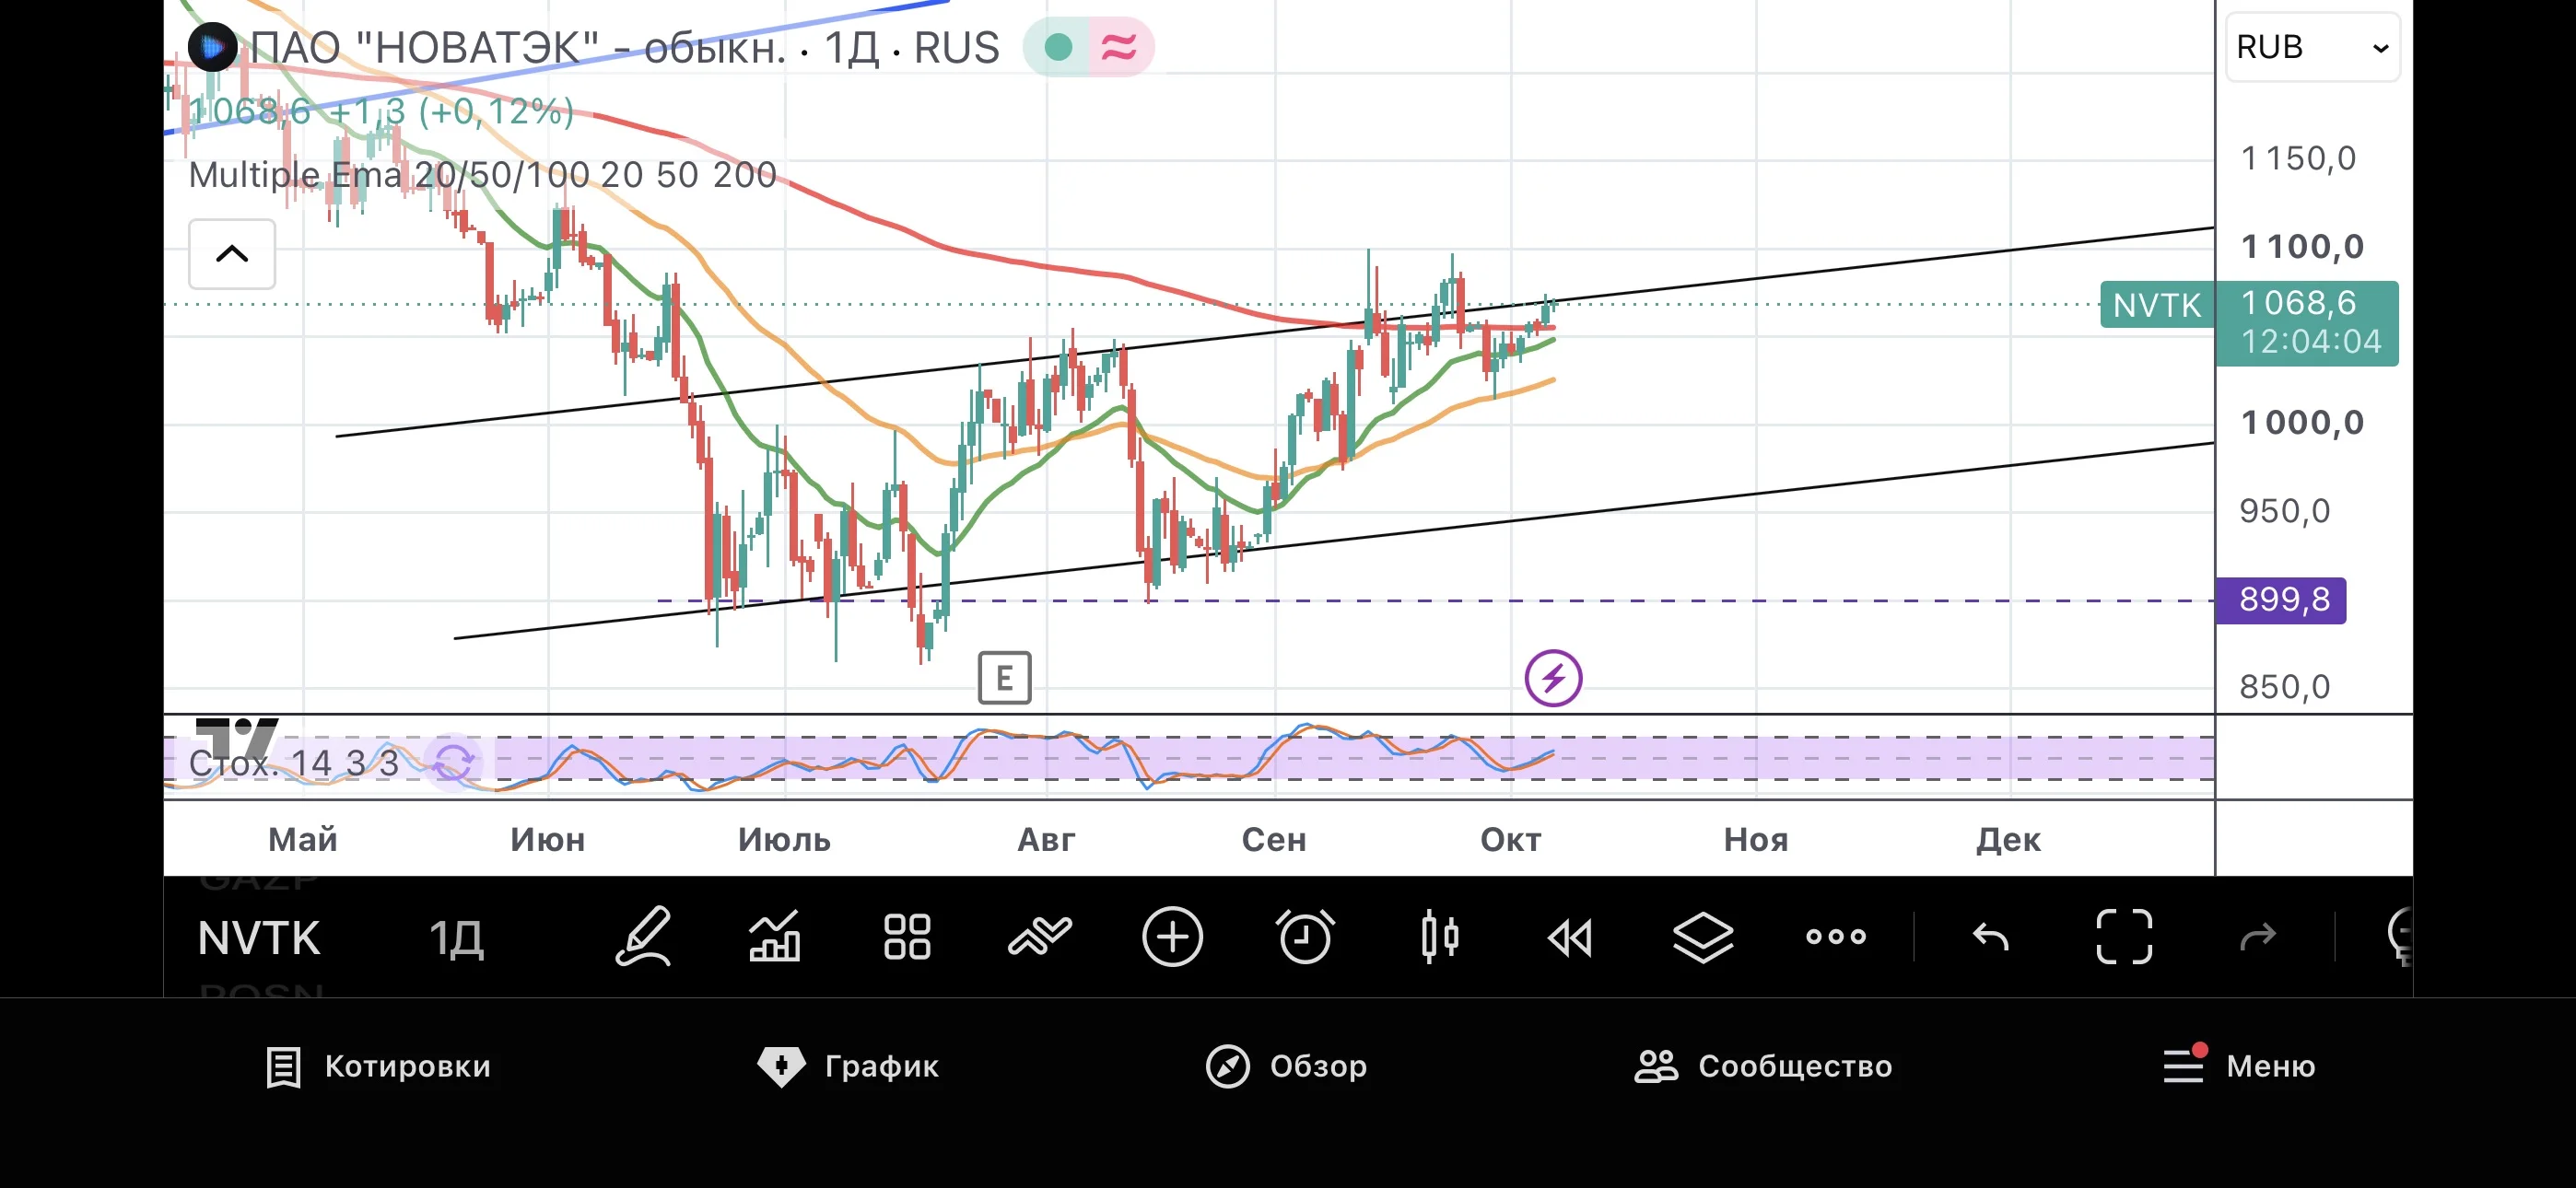Open more options three dots
The image size is (2576, 1188).
1836,937
